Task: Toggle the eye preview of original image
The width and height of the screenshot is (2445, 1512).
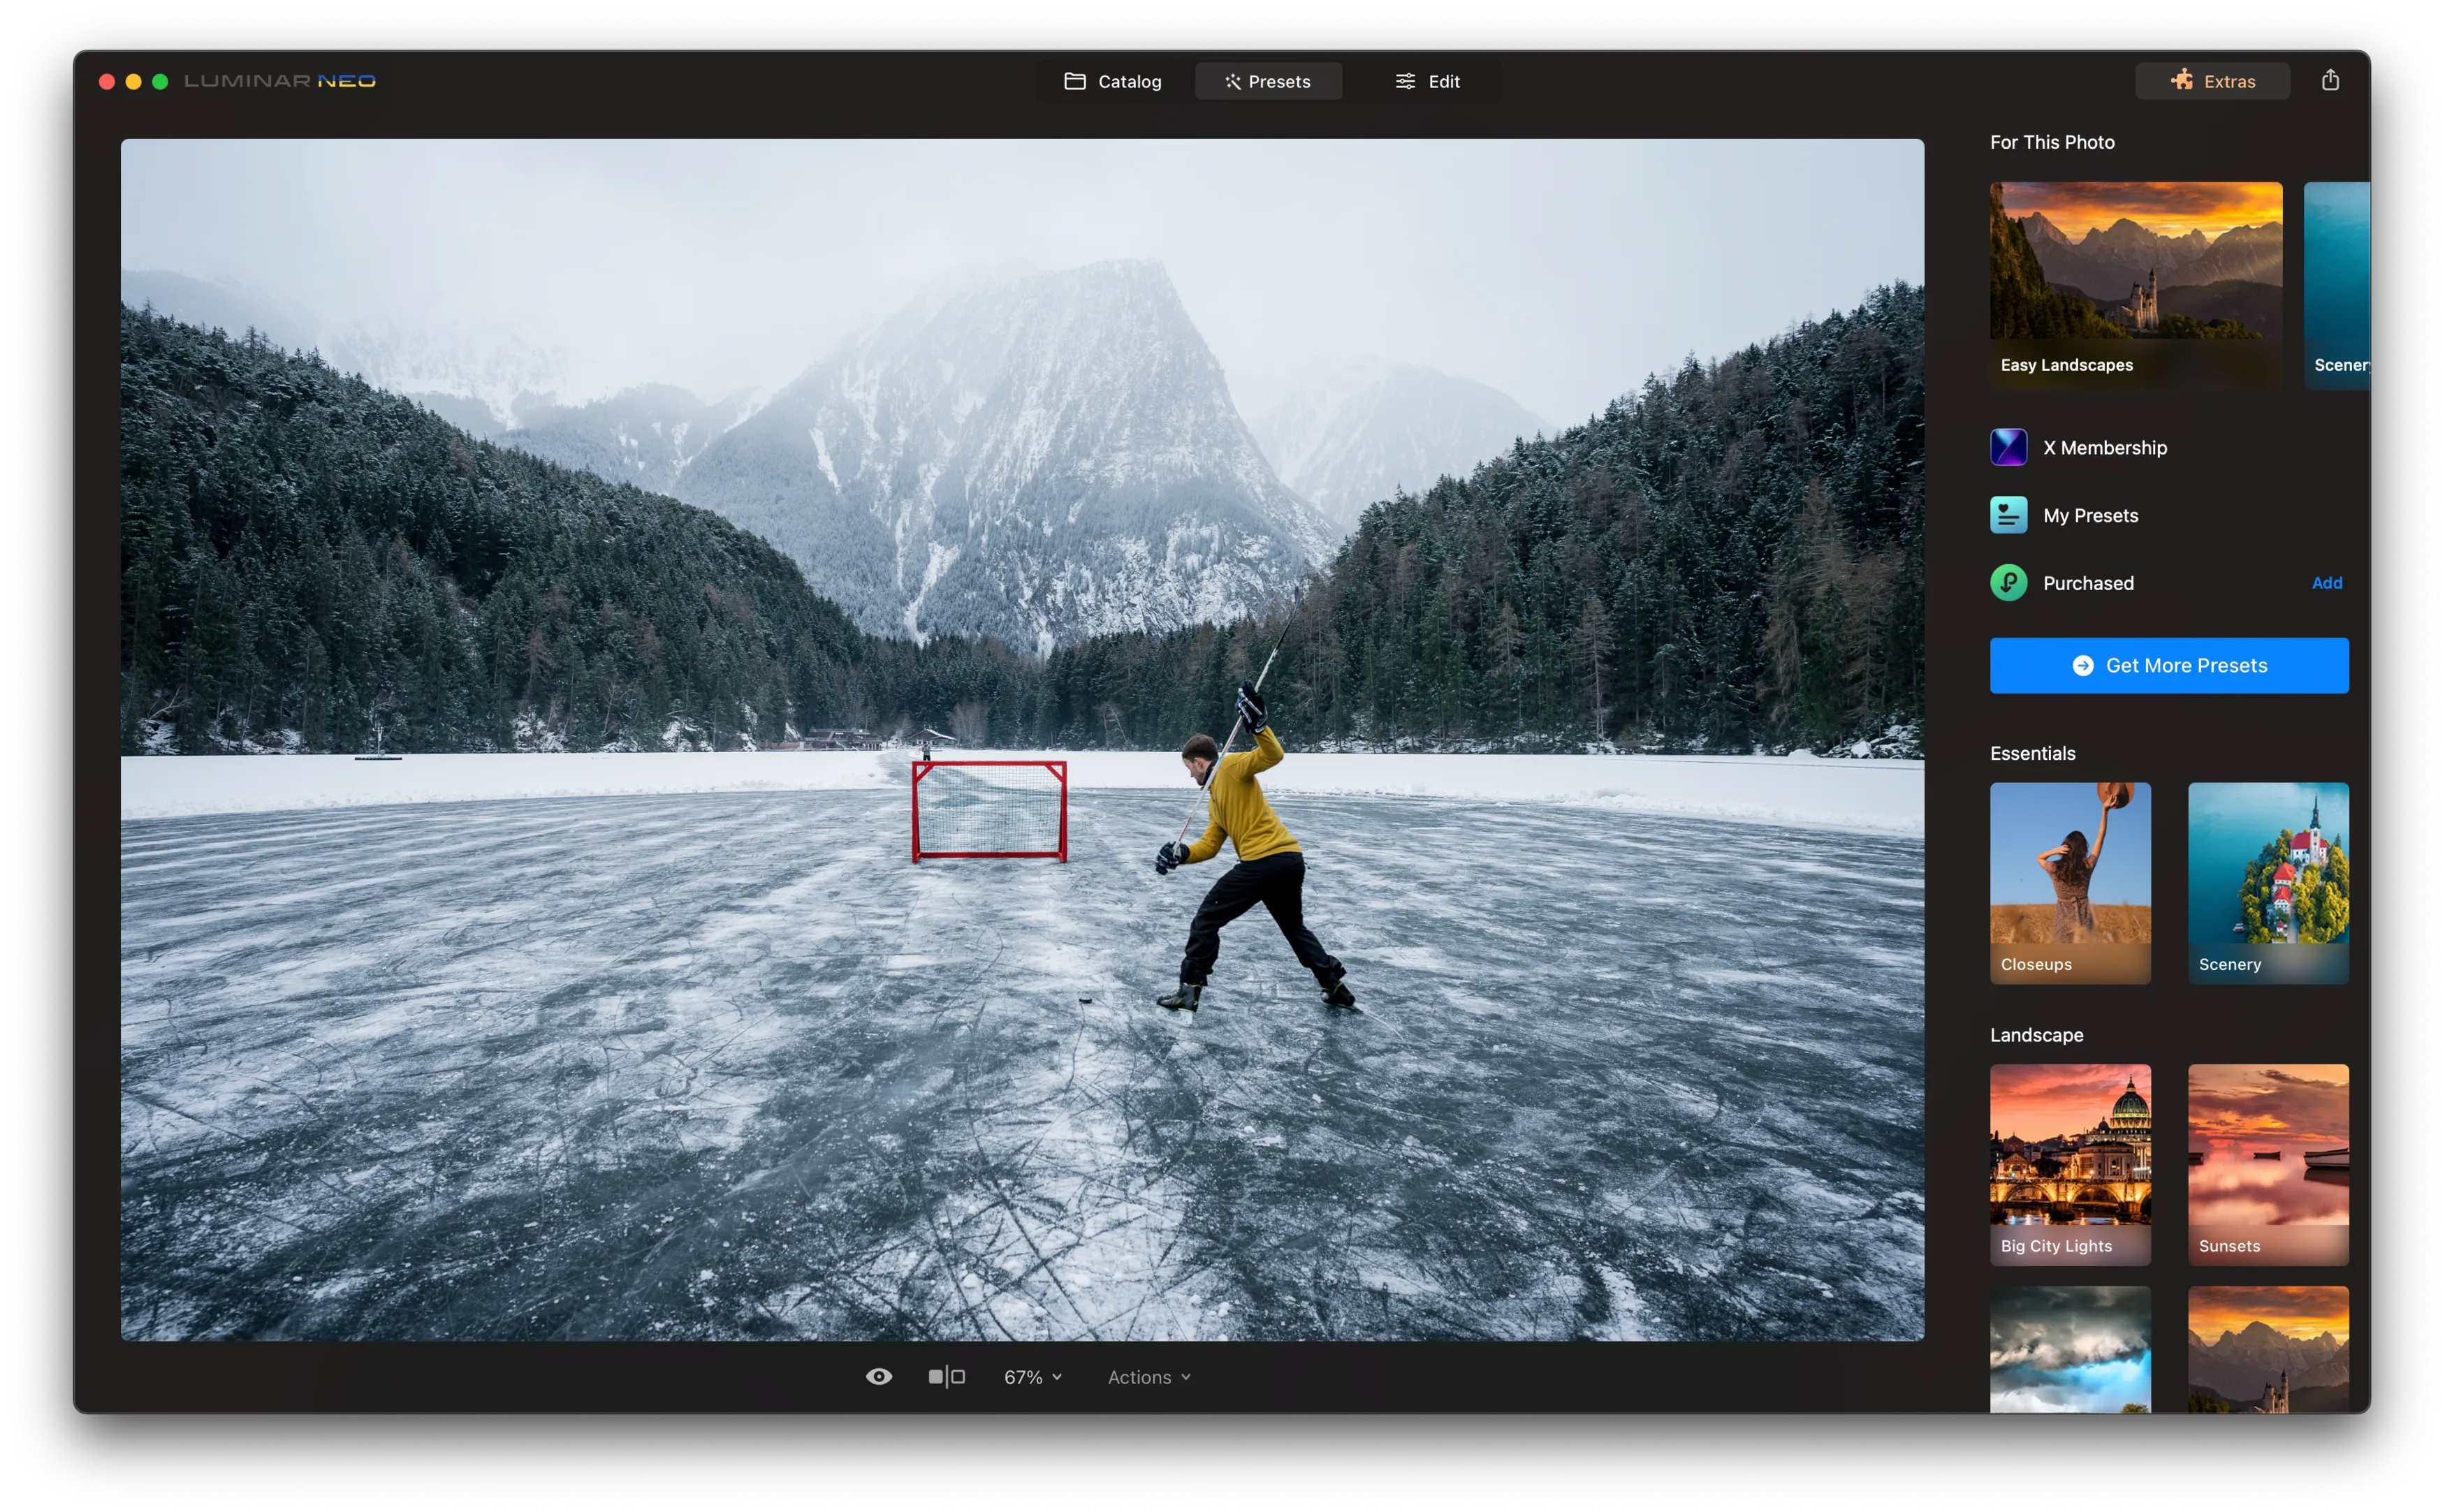Action: coord(878,1377)
